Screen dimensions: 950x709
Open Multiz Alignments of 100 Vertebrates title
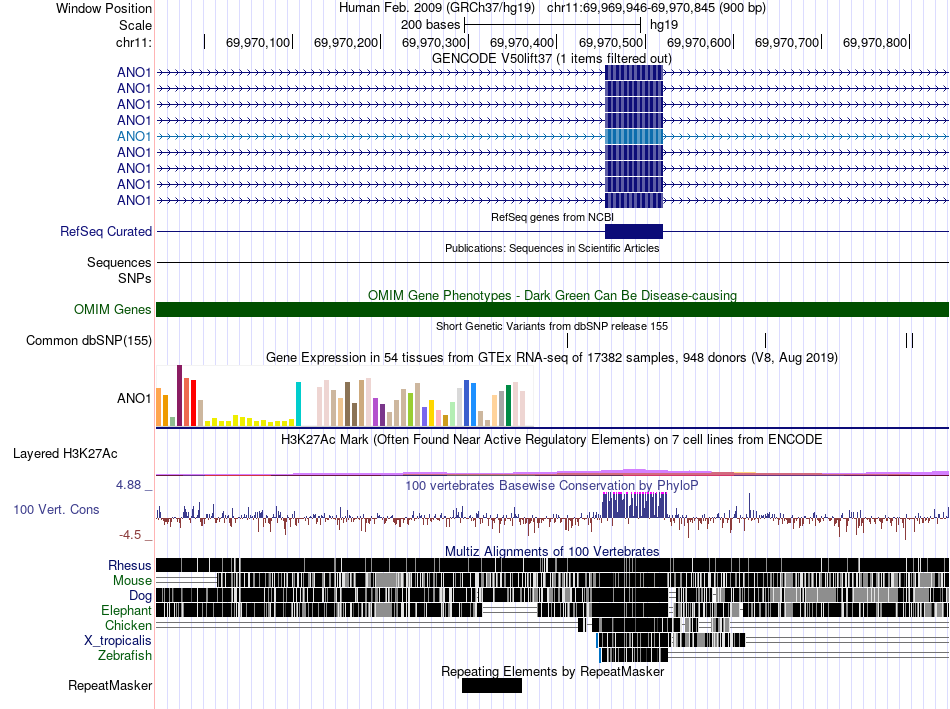552,551
